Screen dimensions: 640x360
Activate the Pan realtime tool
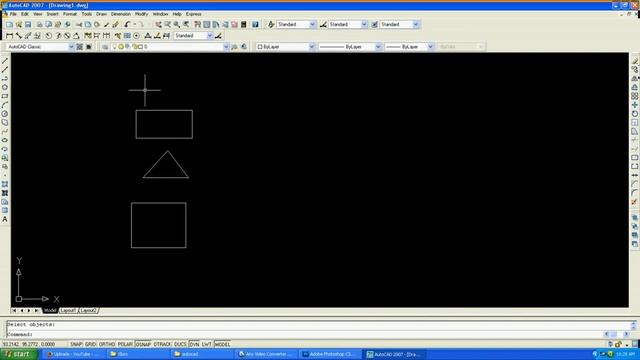click(158, 24)
